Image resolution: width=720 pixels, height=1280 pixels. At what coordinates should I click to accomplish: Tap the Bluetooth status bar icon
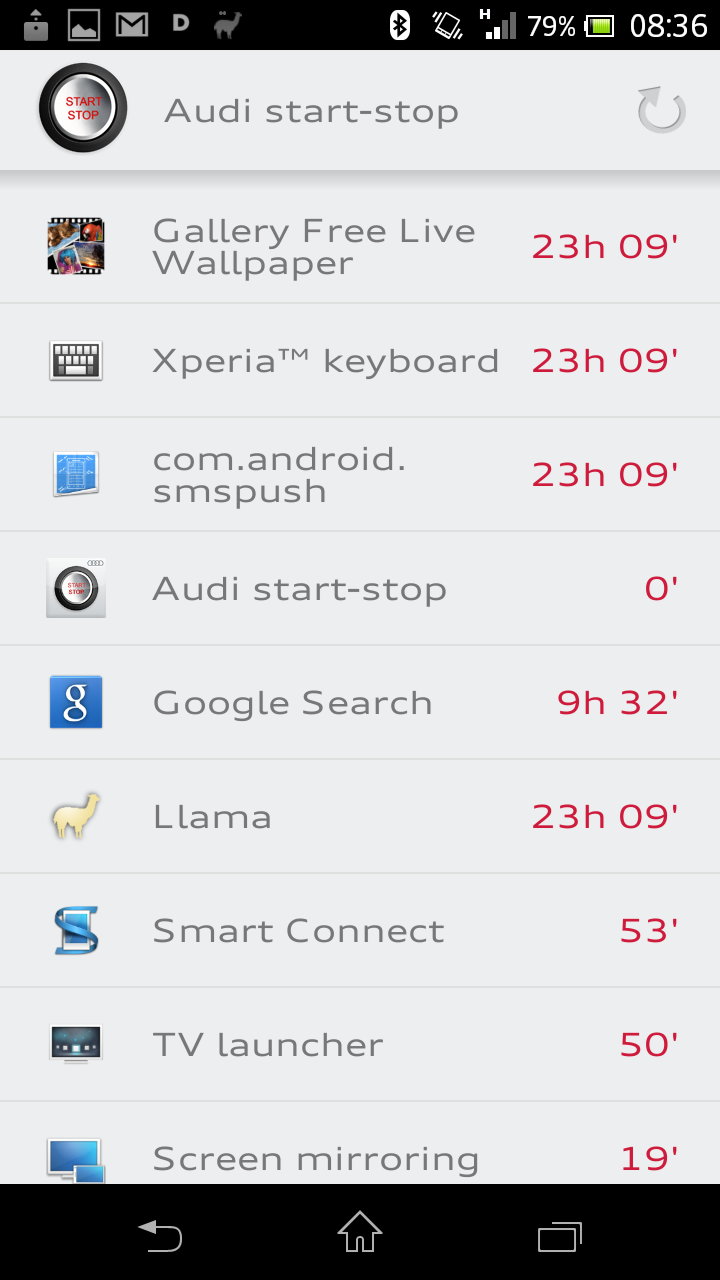coord(400,25)
